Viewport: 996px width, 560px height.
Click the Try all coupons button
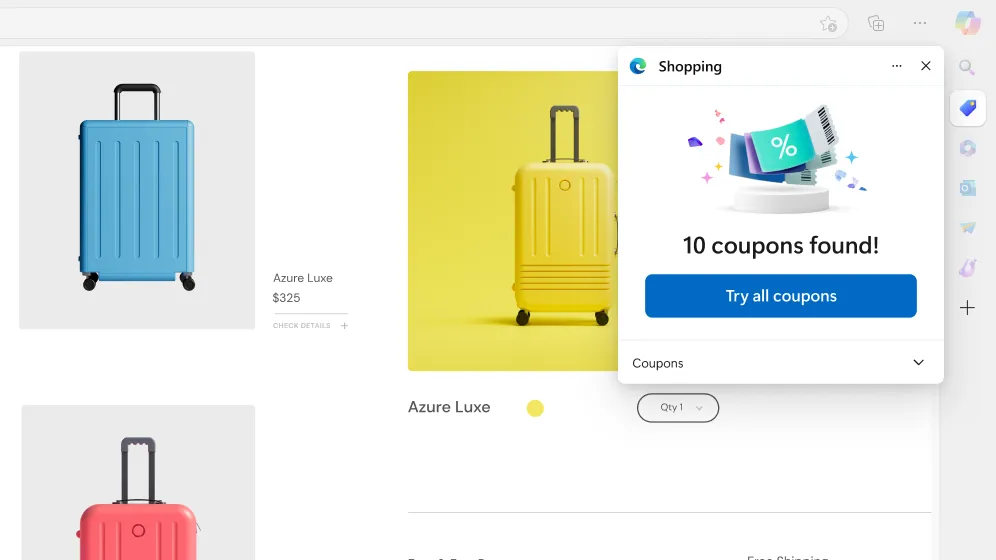(780, 296)
